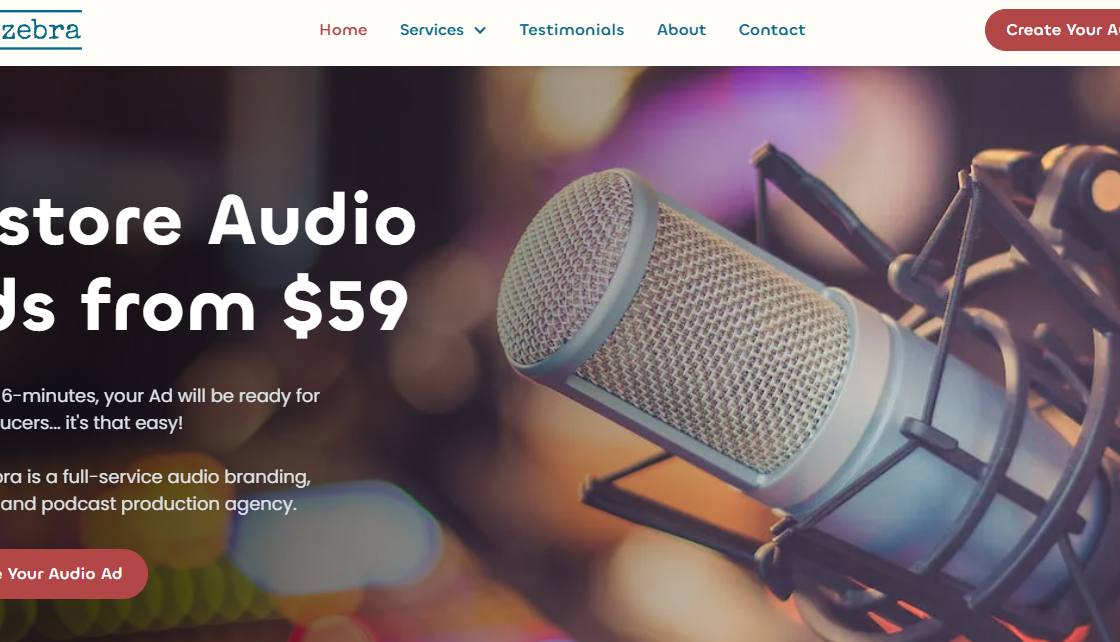Open the Services menu item

point(431,30)
